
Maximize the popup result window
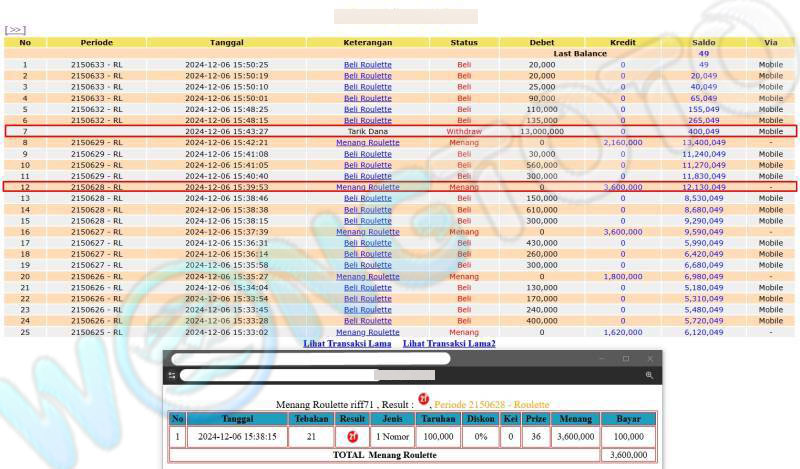pos(624,358)
